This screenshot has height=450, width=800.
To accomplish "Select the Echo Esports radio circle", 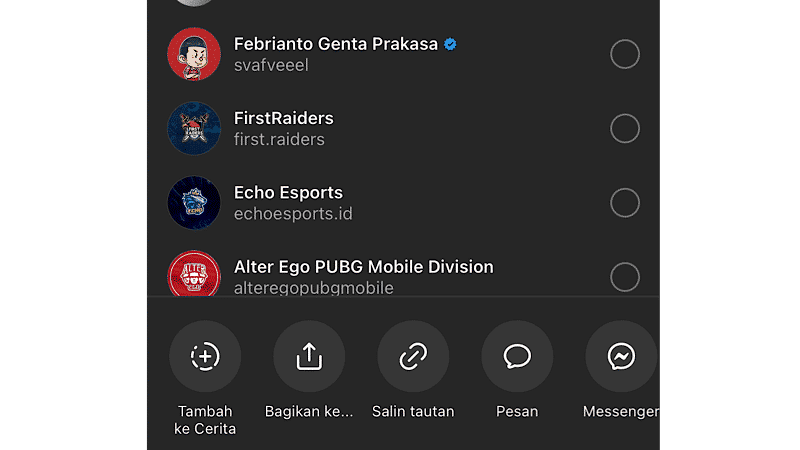I will pos(624,203).
